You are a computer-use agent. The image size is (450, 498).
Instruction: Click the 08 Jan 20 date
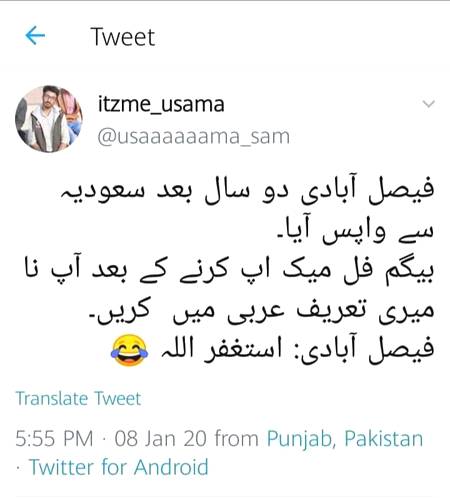click(x=159, y=438)
